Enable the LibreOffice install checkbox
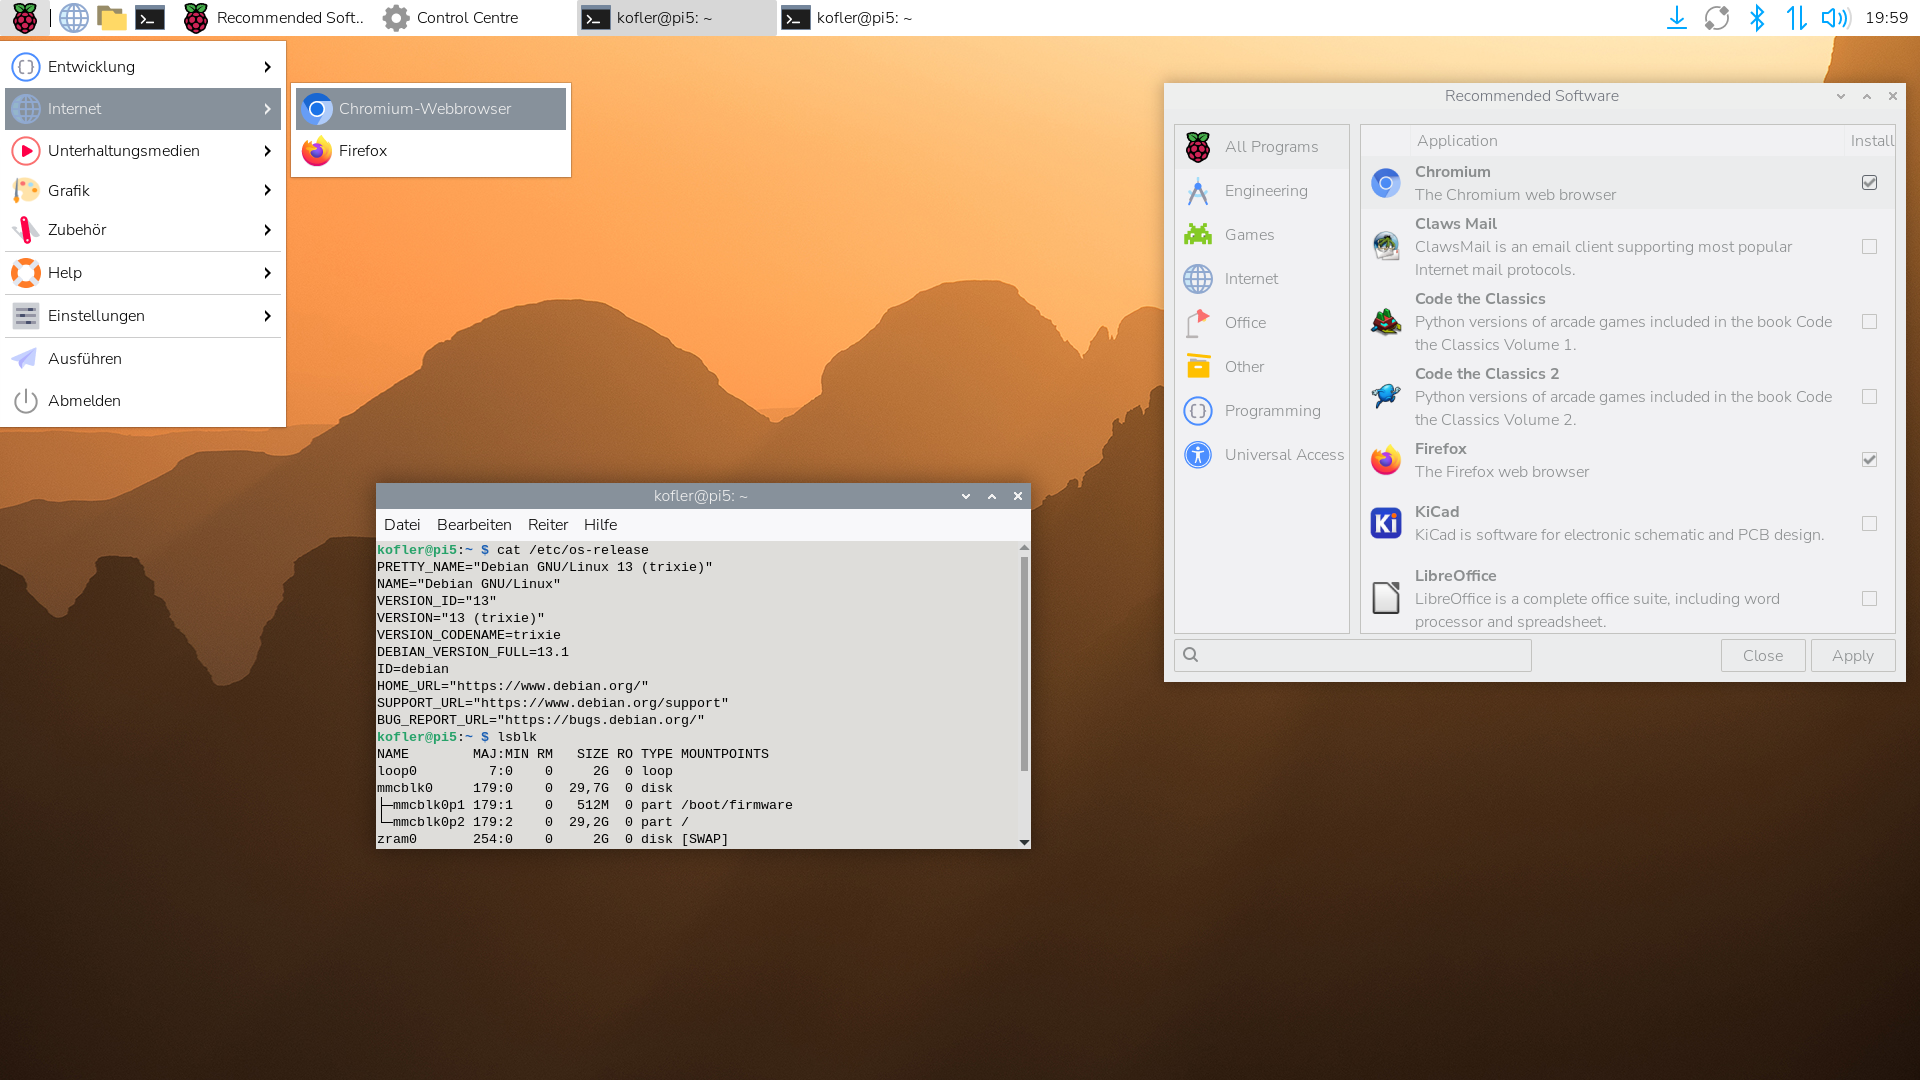1920x1080 pixels. 1869,599
